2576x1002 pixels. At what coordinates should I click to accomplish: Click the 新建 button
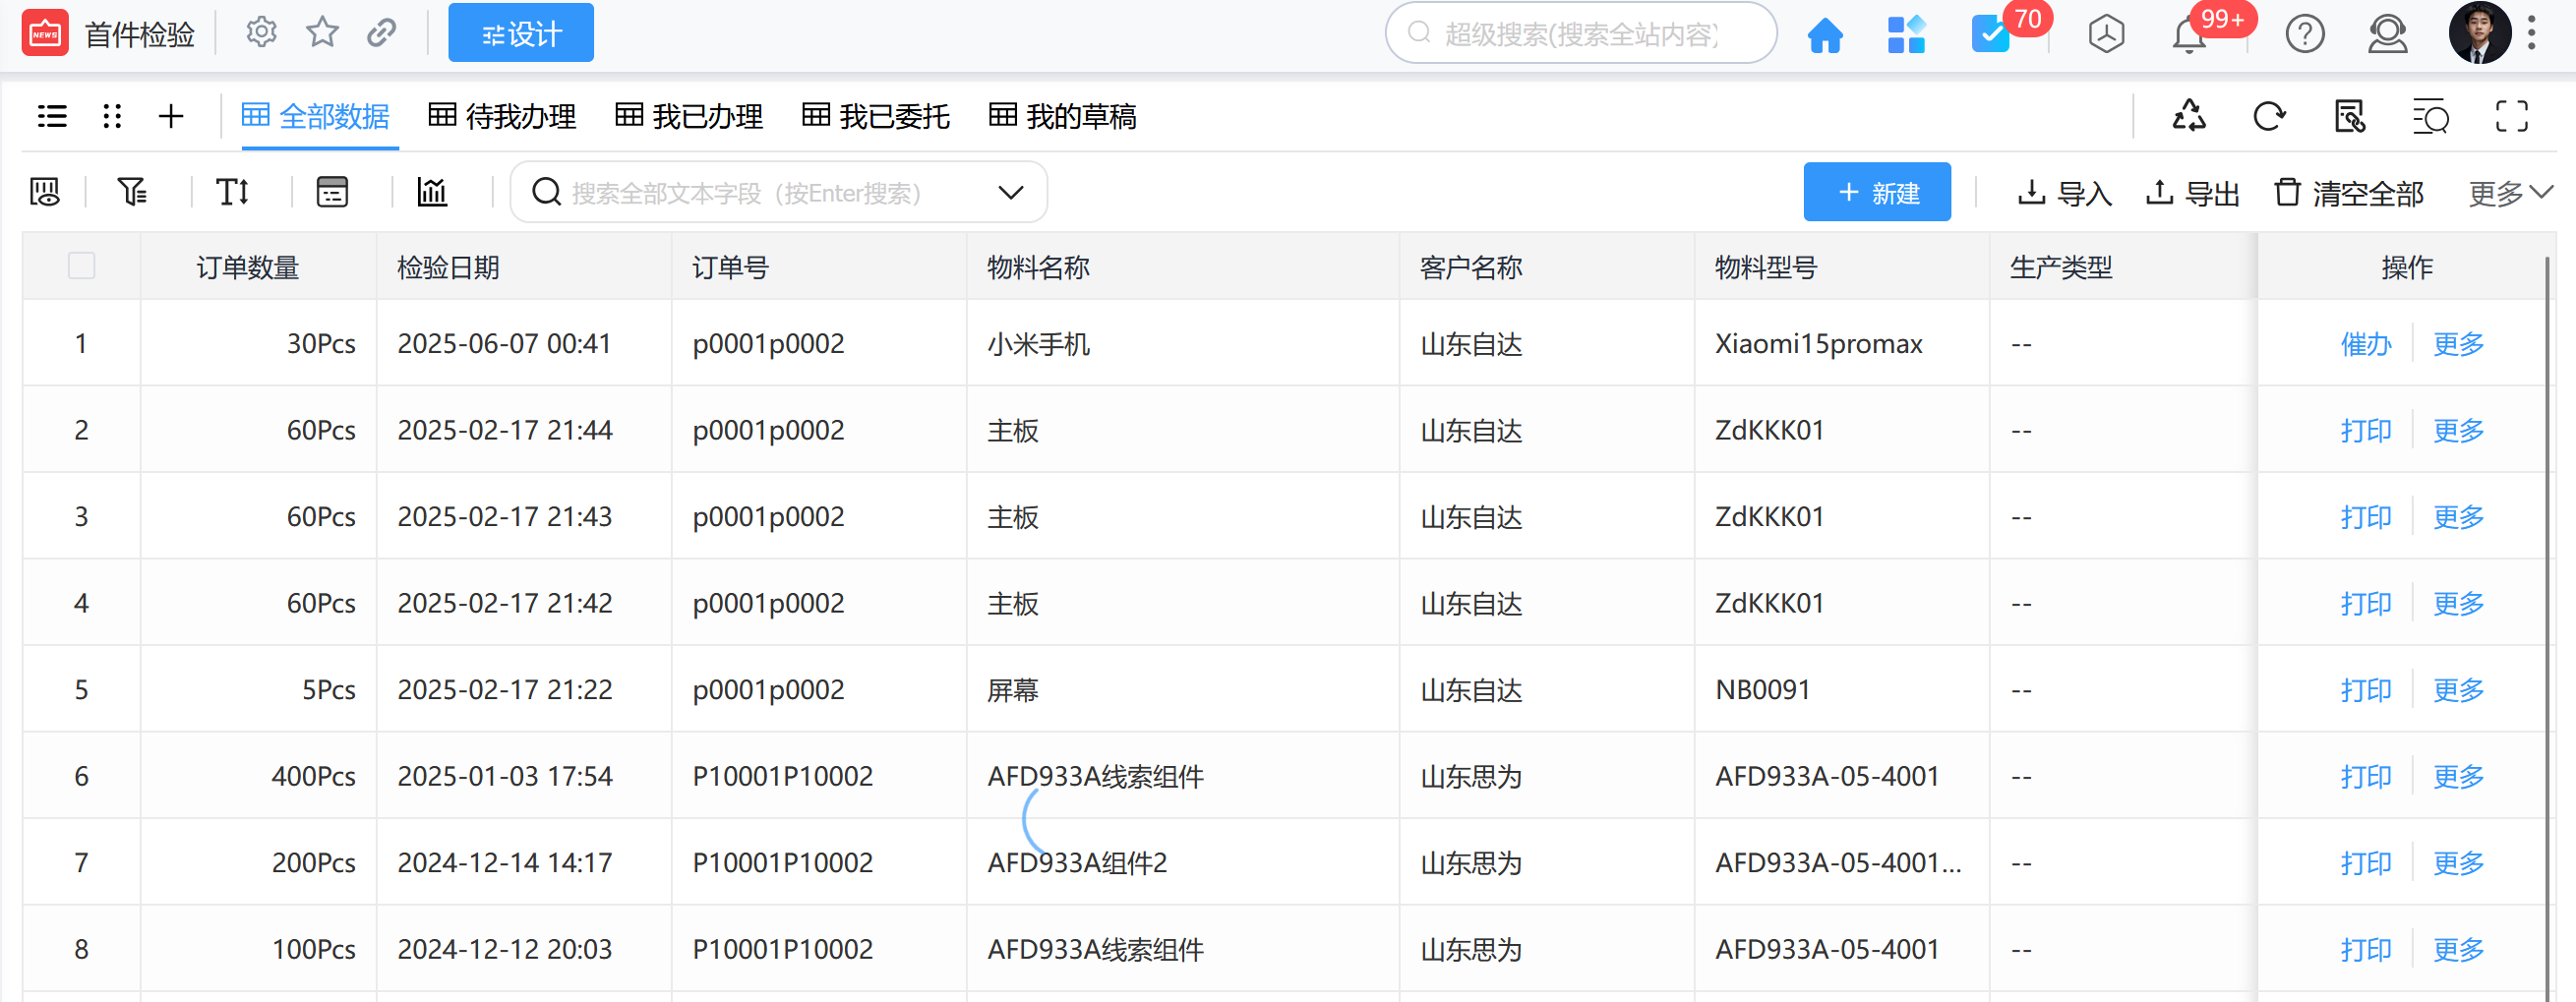tap(1876, 192)
